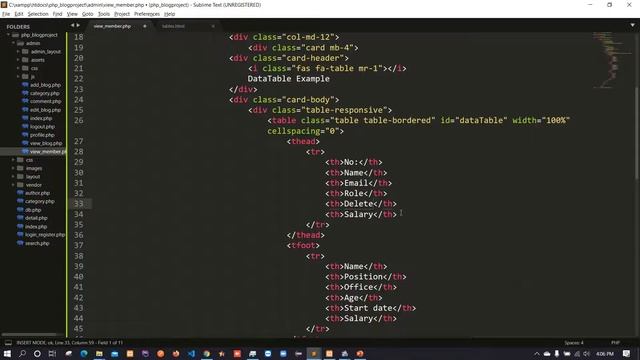Open the Windows Start menu
This screenshot has width=640, height=360.
(x=7, y=353)
